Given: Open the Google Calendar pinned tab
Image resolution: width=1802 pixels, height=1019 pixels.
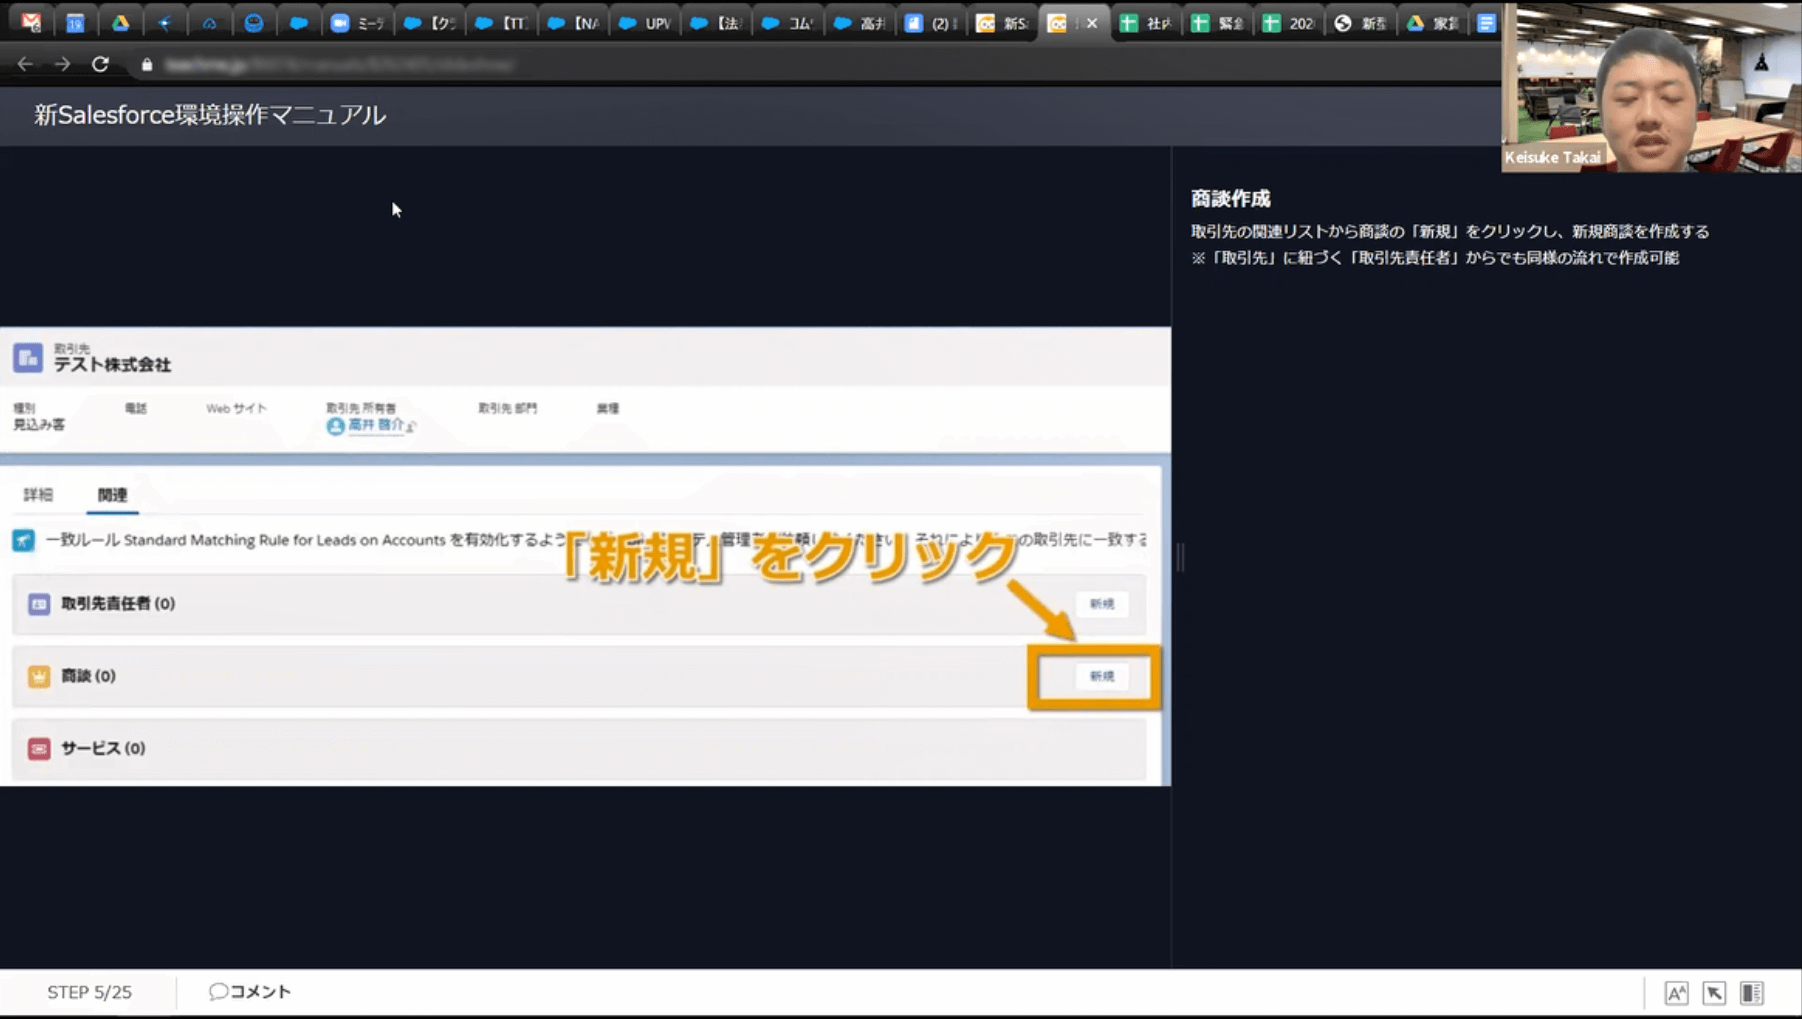Looking at the screenshot, I should [75, 22].
